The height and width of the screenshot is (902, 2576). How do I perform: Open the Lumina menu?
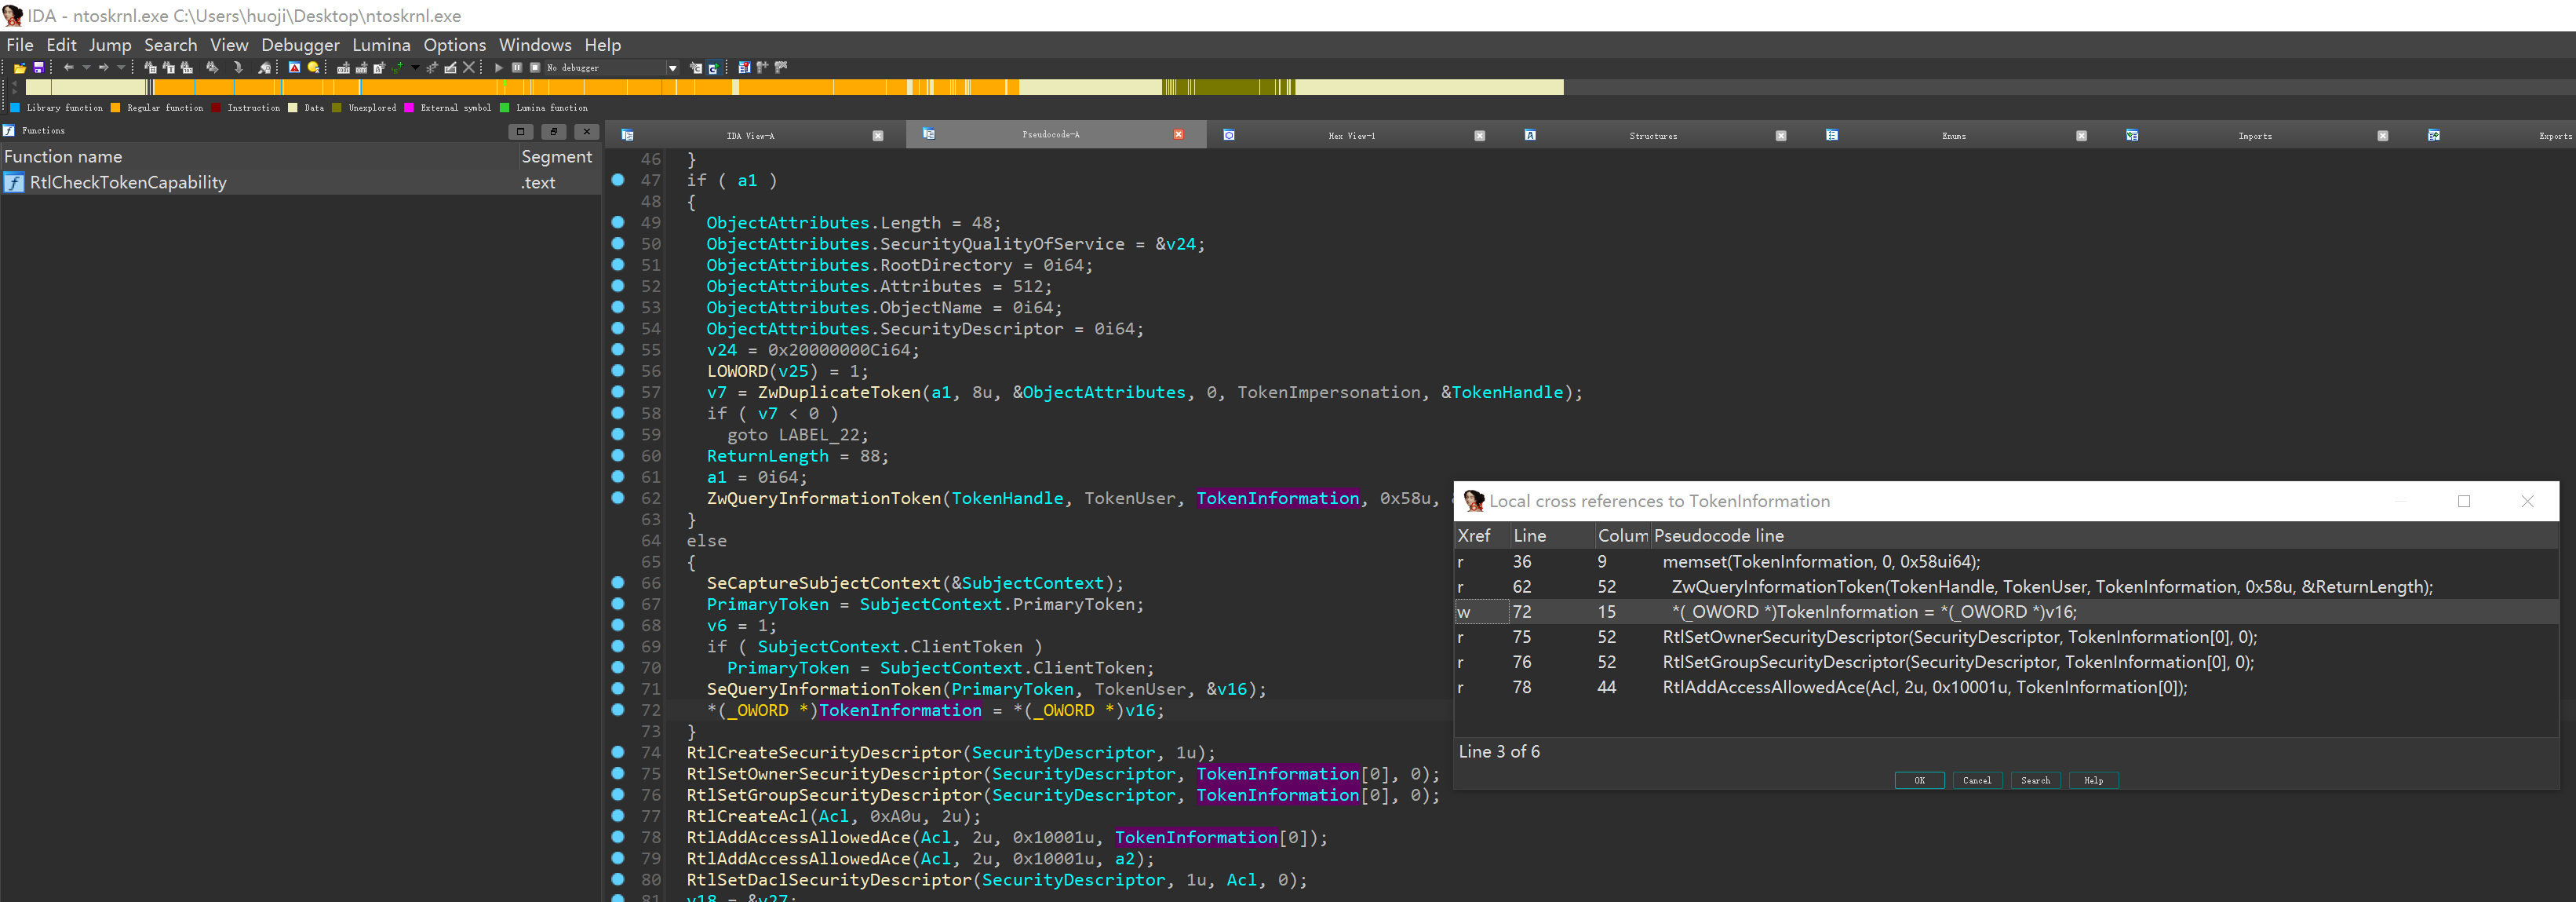(381, 45)
